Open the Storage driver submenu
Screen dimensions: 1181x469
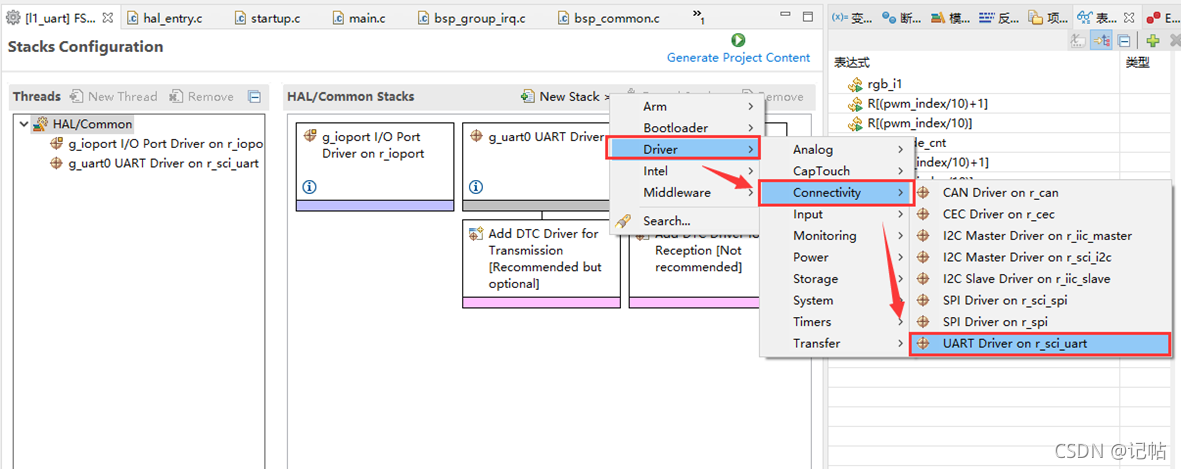(x=836, y=279)
